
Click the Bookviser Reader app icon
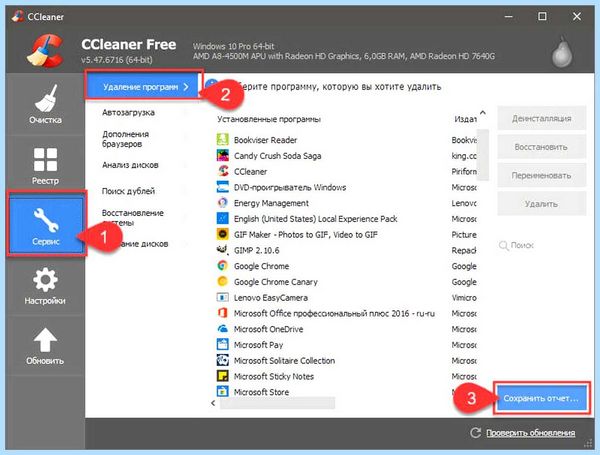(222, 139)
